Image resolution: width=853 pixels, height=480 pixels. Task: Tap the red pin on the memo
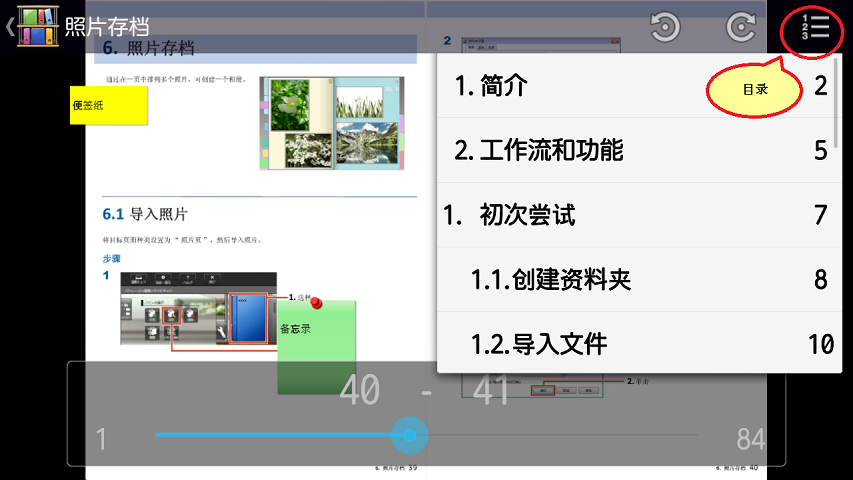coord(318,304)
